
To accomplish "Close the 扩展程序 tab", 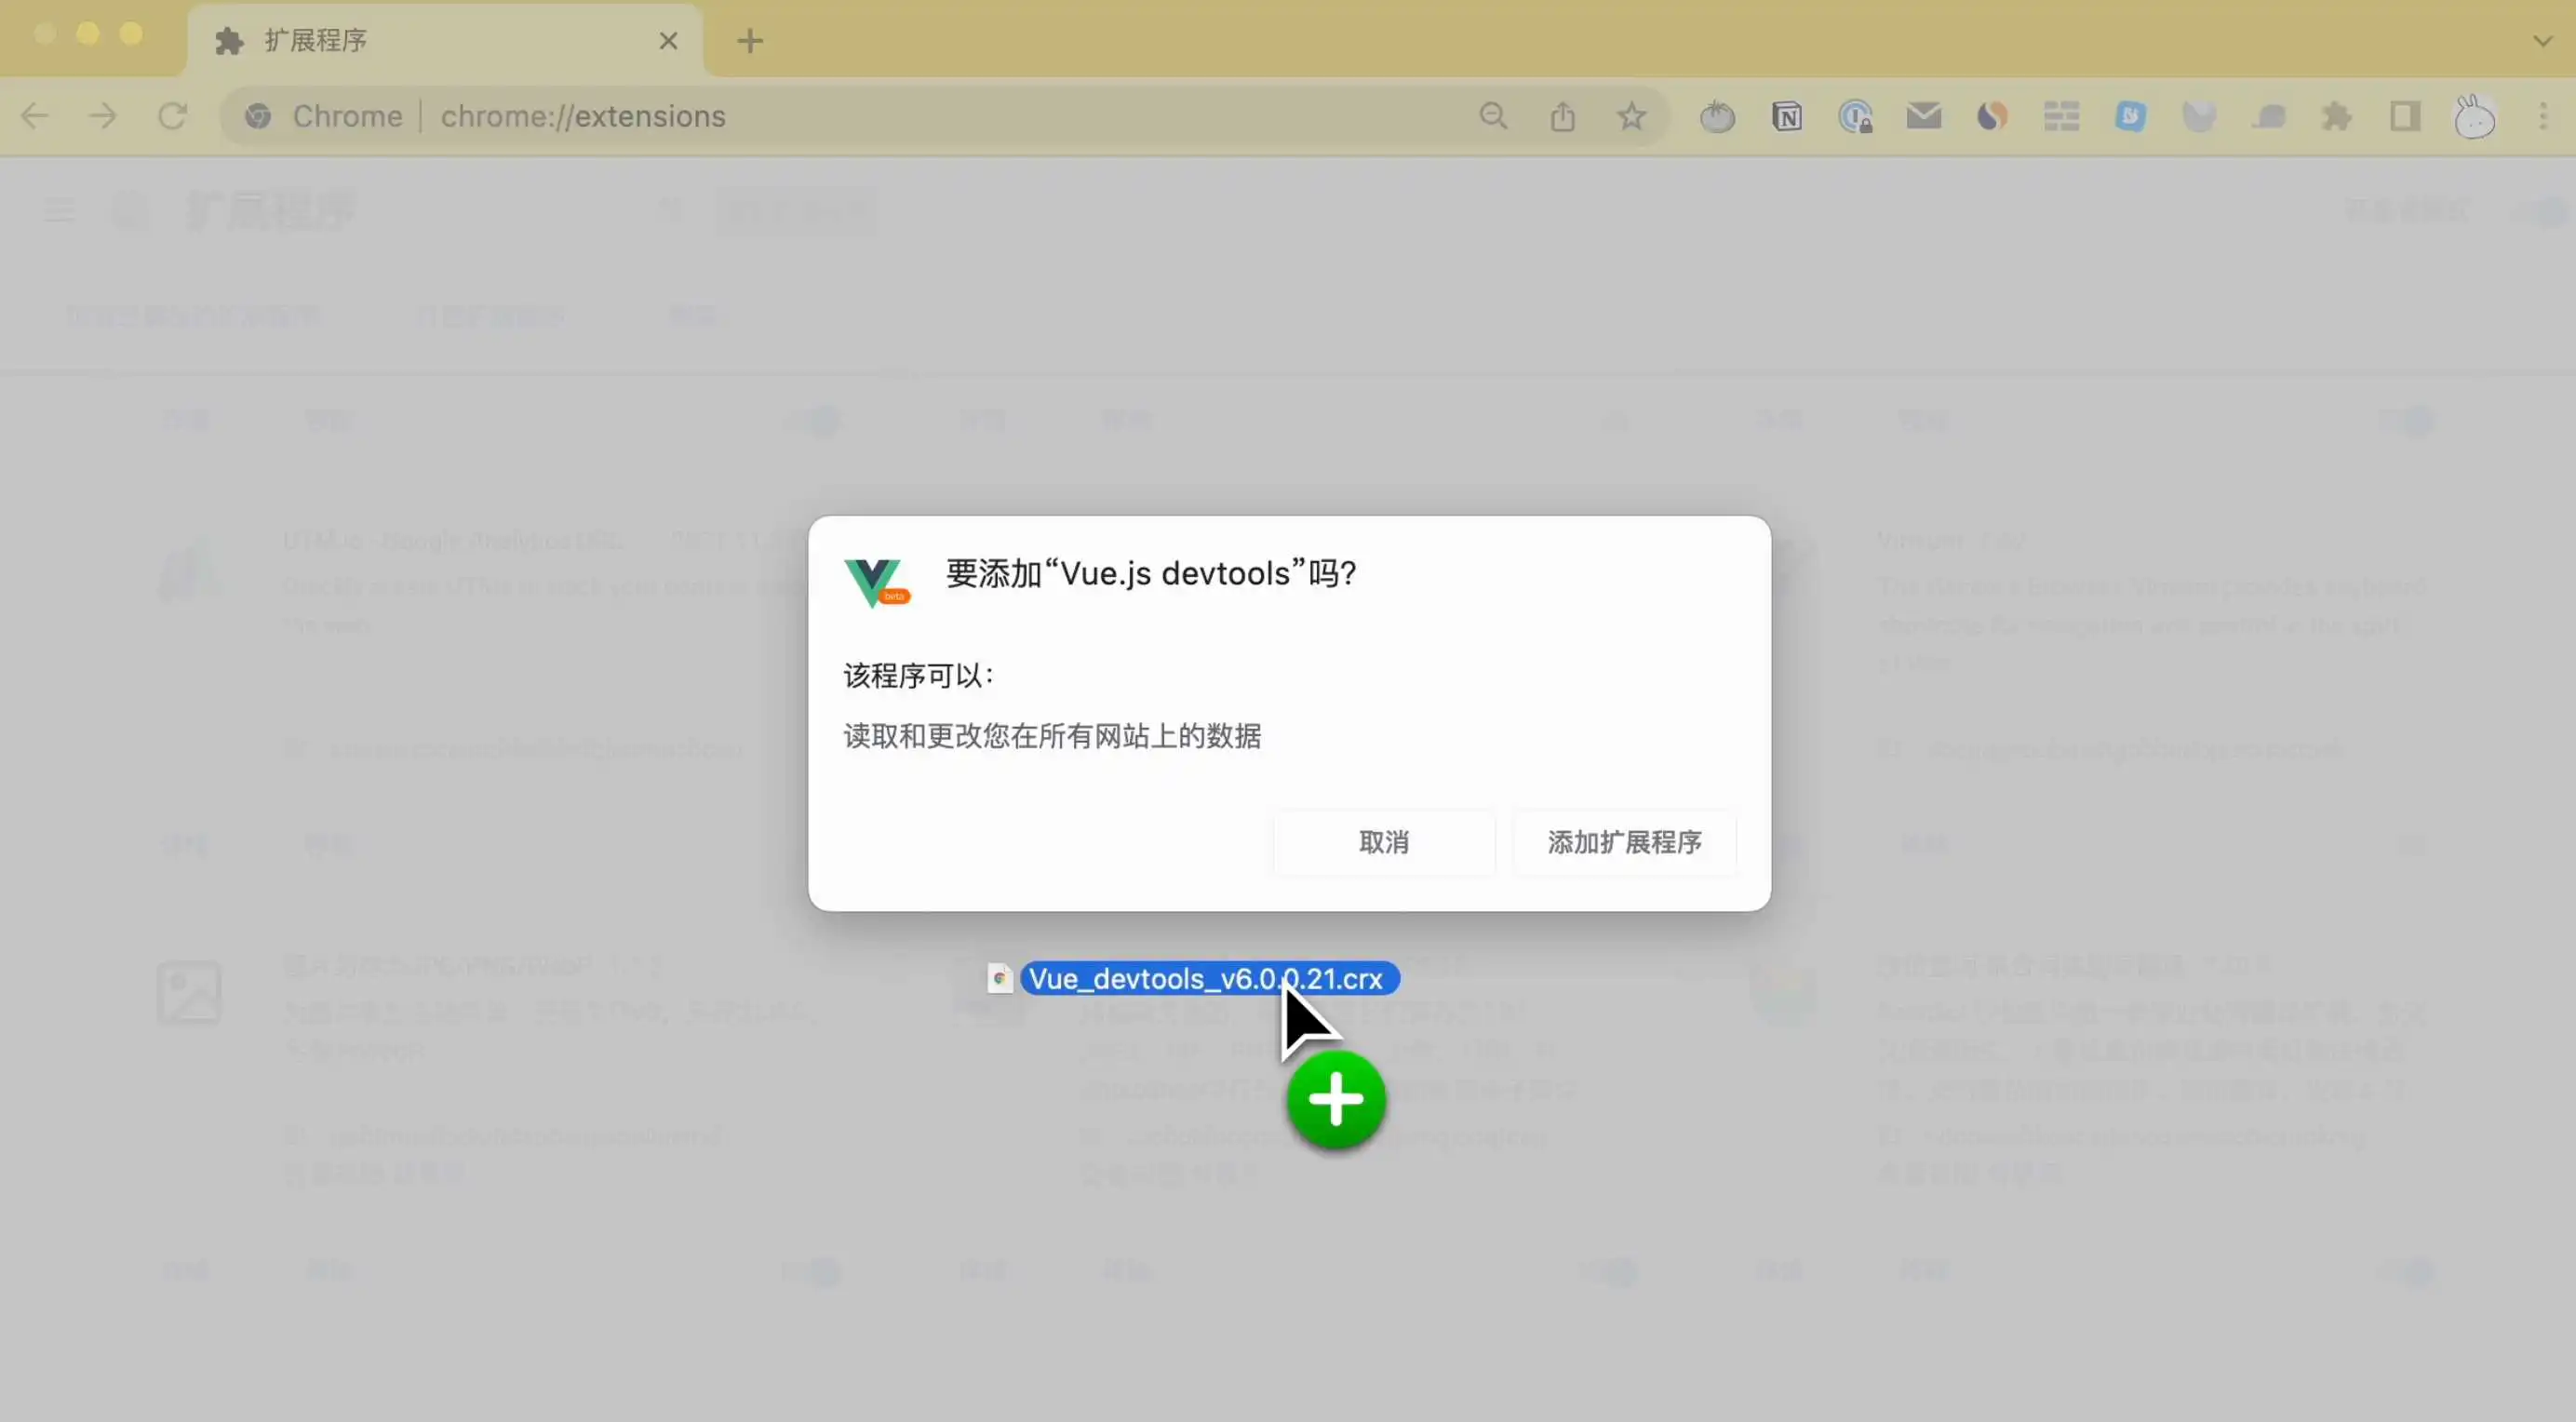I will click(x=668, y=41).
